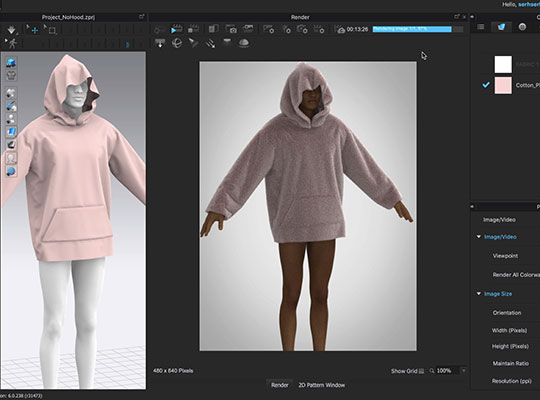Open the zoom percentage dropdown arrow
Image resolution: width=540 pixels, height=400 pixels.
pos(464,371)
